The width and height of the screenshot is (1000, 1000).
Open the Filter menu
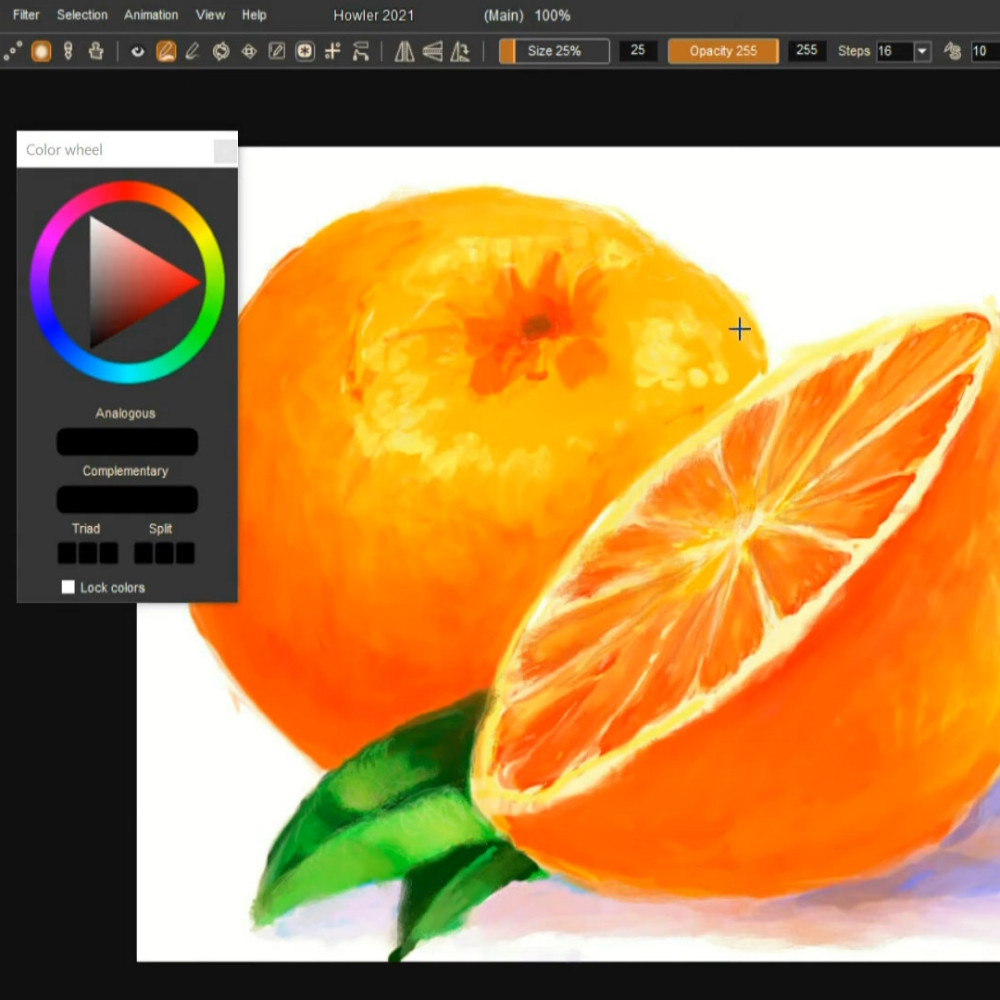click(x=26, y=15)
